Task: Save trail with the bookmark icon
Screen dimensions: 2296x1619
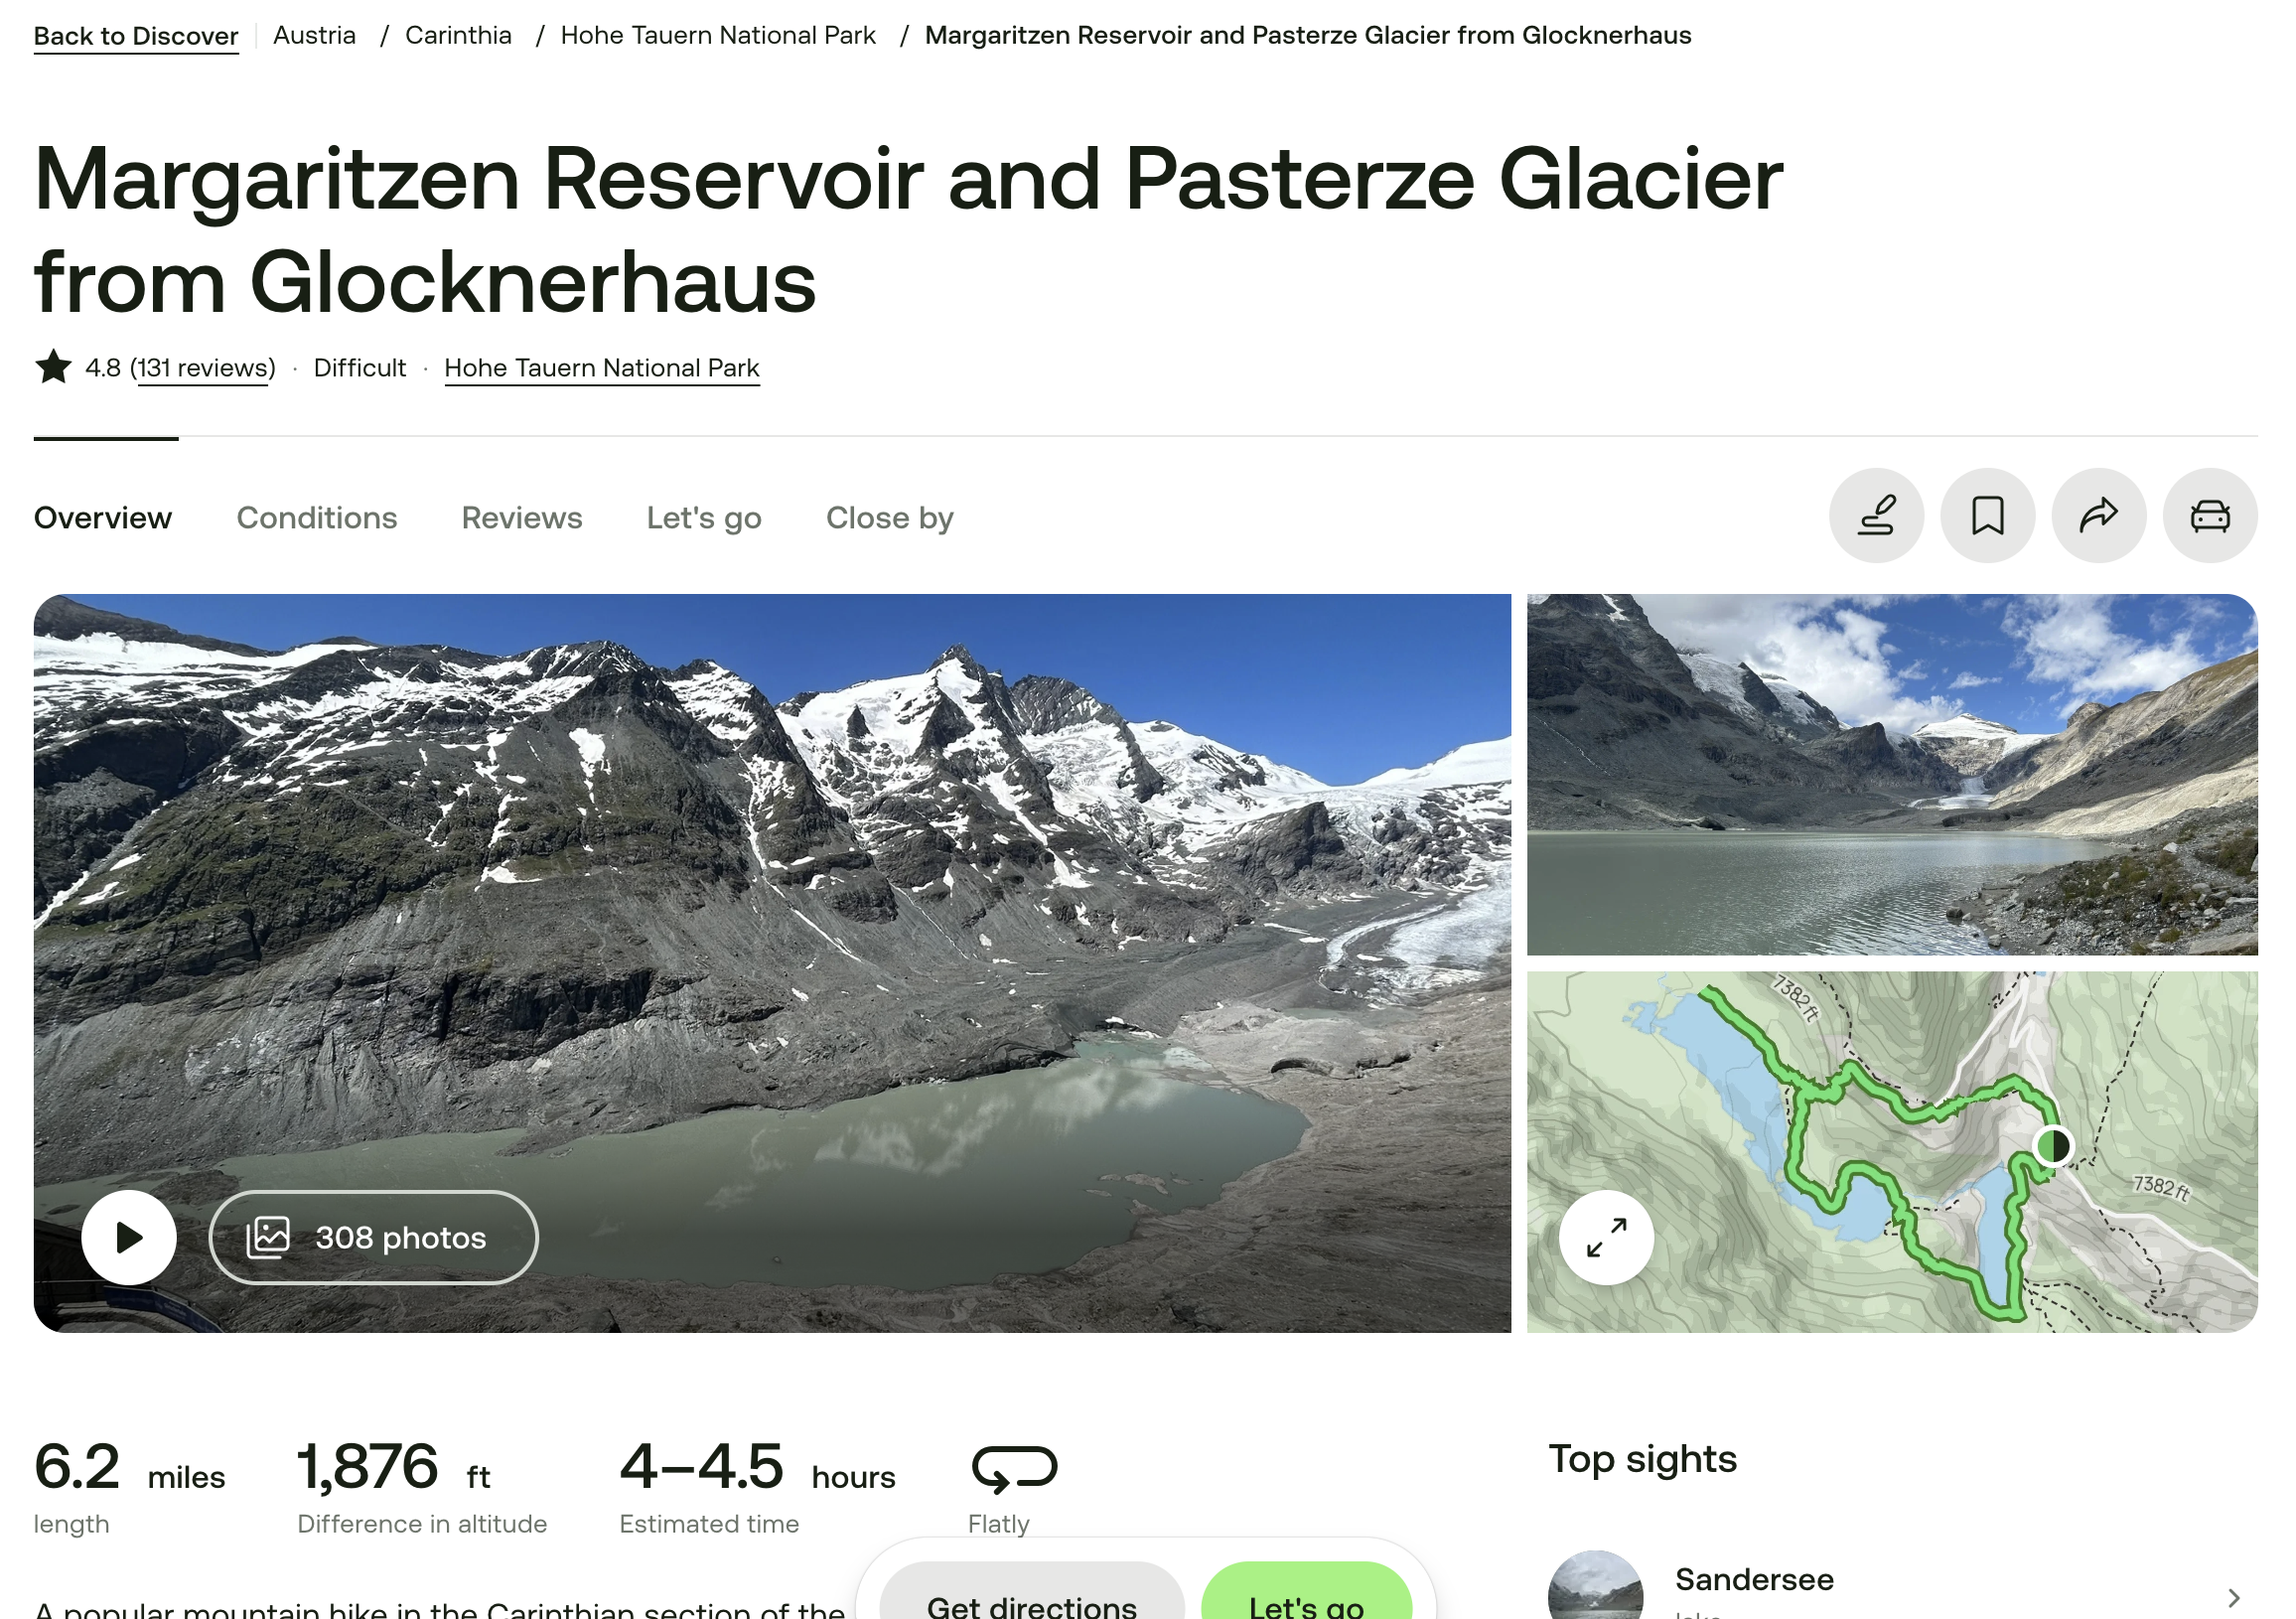Action: (x=1987, y=516)
